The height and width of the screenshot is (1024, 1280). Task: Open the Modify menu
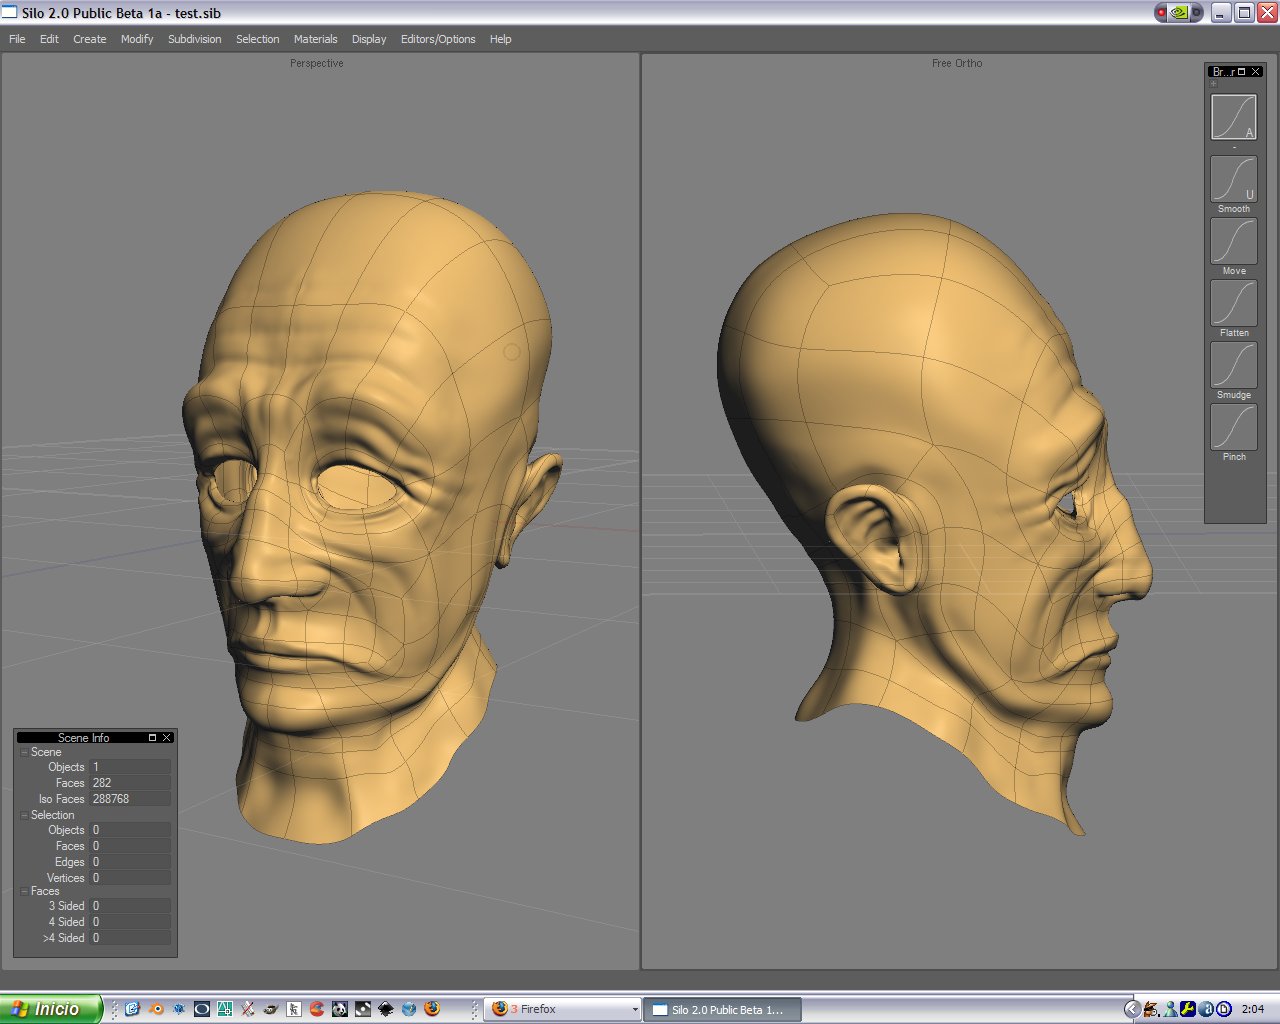point(137,39)
